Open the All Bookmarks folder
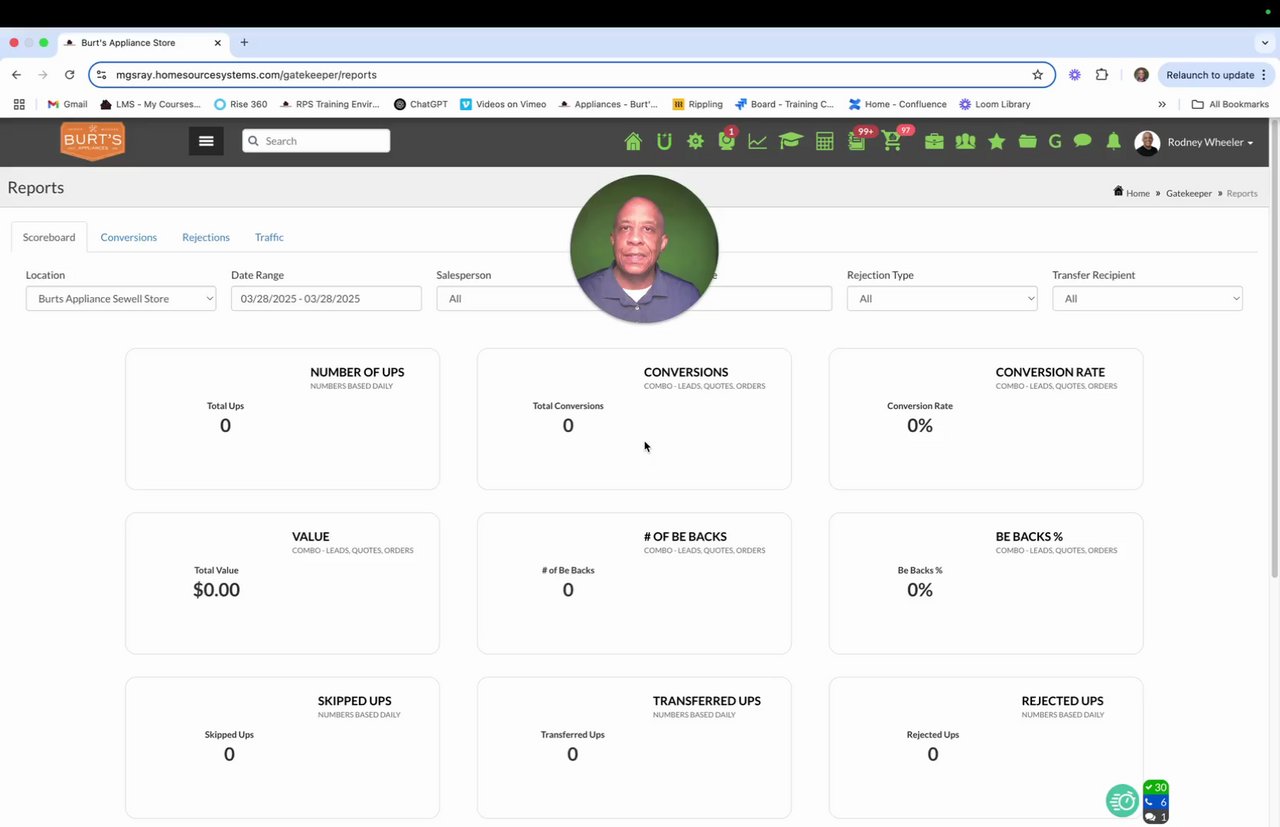Viewport: 1280px width, 827px height. pos(1230,104)
